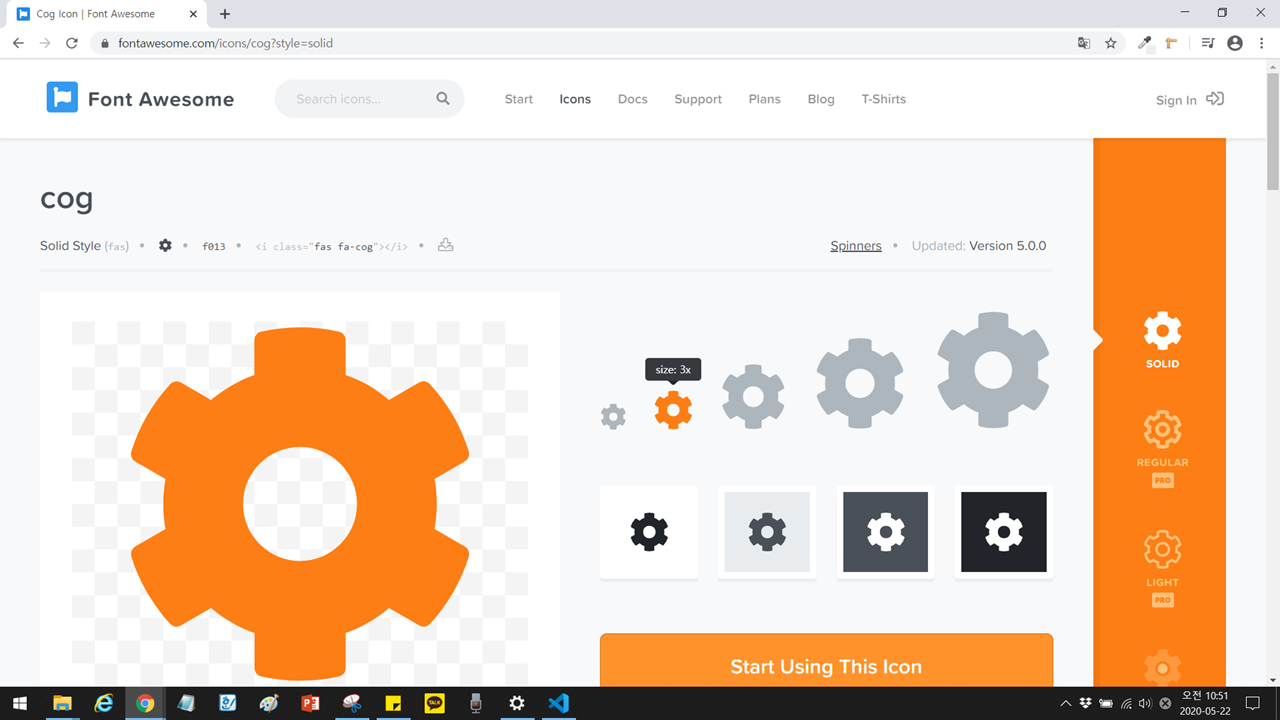Click the Sign In arrow icon

[x=1215, y=99]
